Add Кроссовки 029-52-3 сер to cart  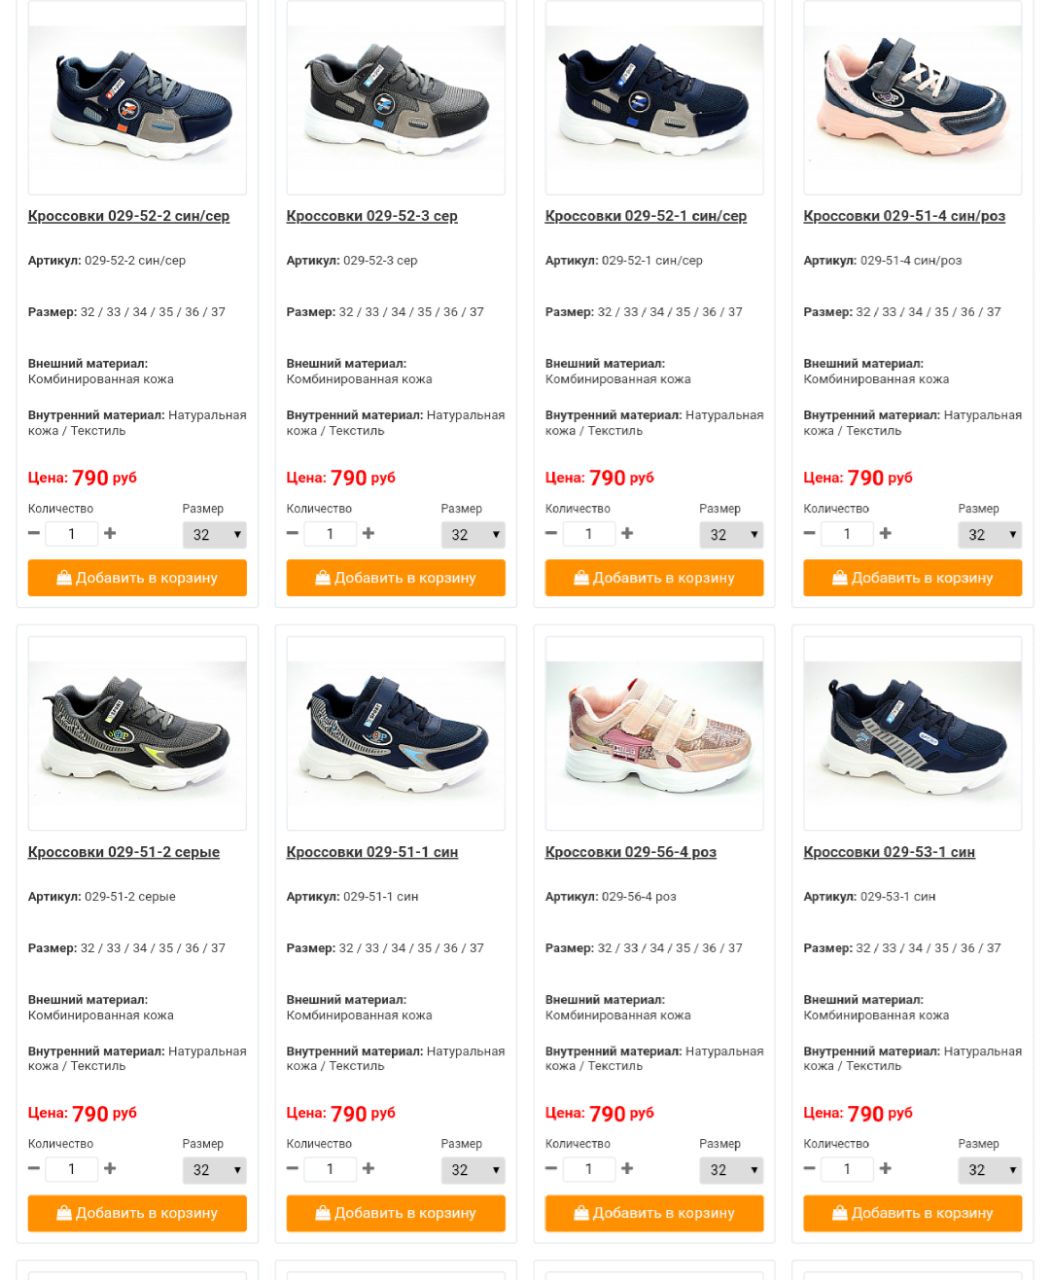(x=396, y=578)
